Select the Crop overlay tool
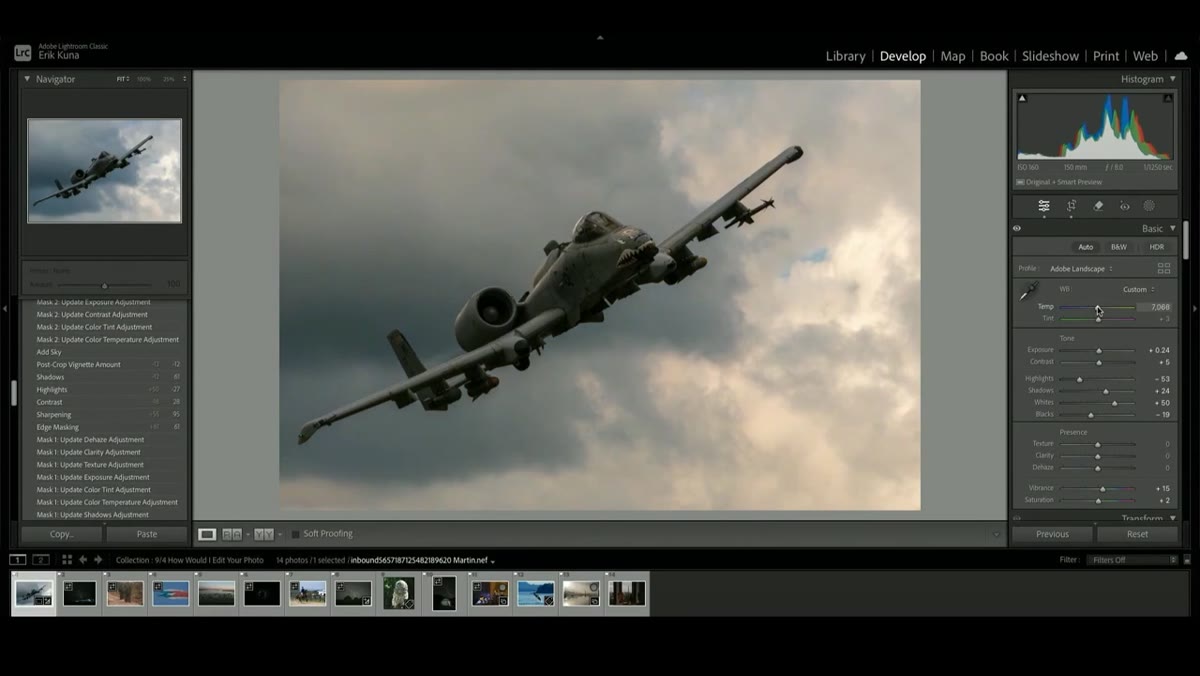This screenshot has height=676, width=1200. [x=1071, y=206]
